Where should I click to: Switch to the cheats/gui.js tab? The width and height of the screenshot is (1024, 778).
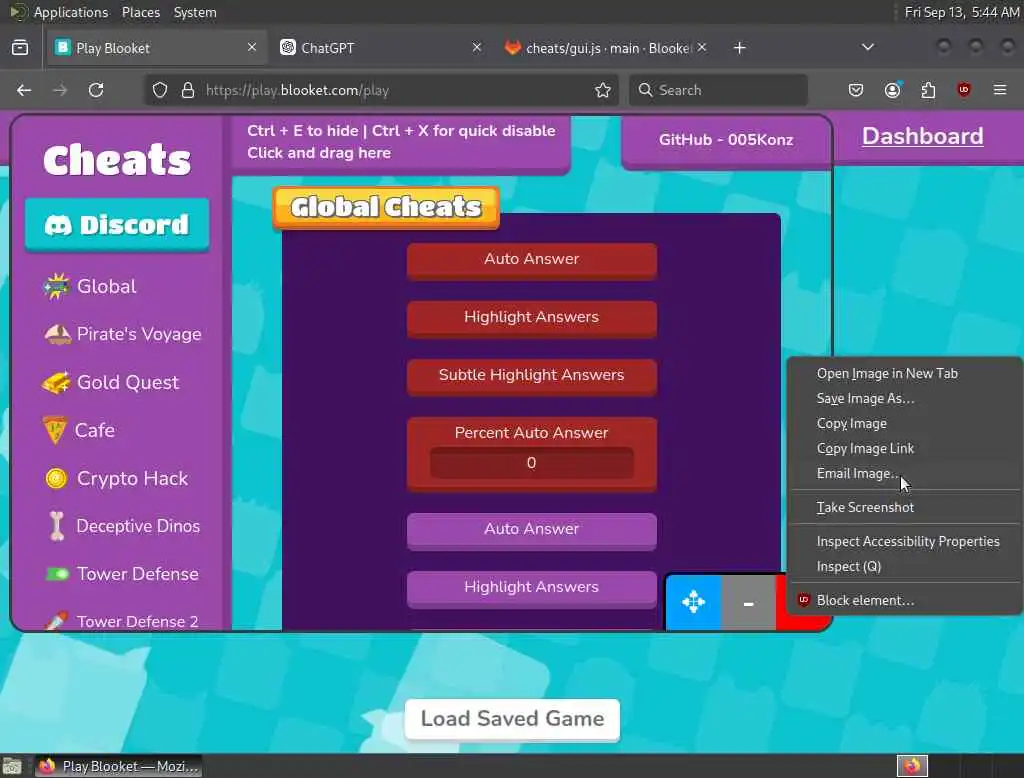point(606,48)
